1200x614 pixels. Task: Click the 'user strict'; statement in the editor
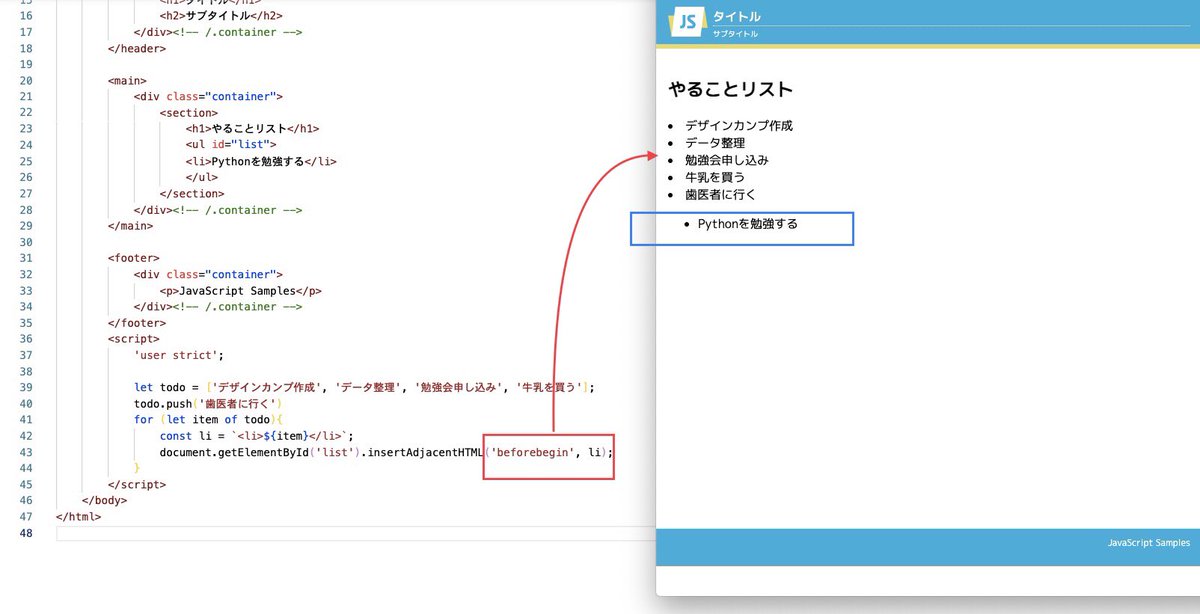[179, 355]
